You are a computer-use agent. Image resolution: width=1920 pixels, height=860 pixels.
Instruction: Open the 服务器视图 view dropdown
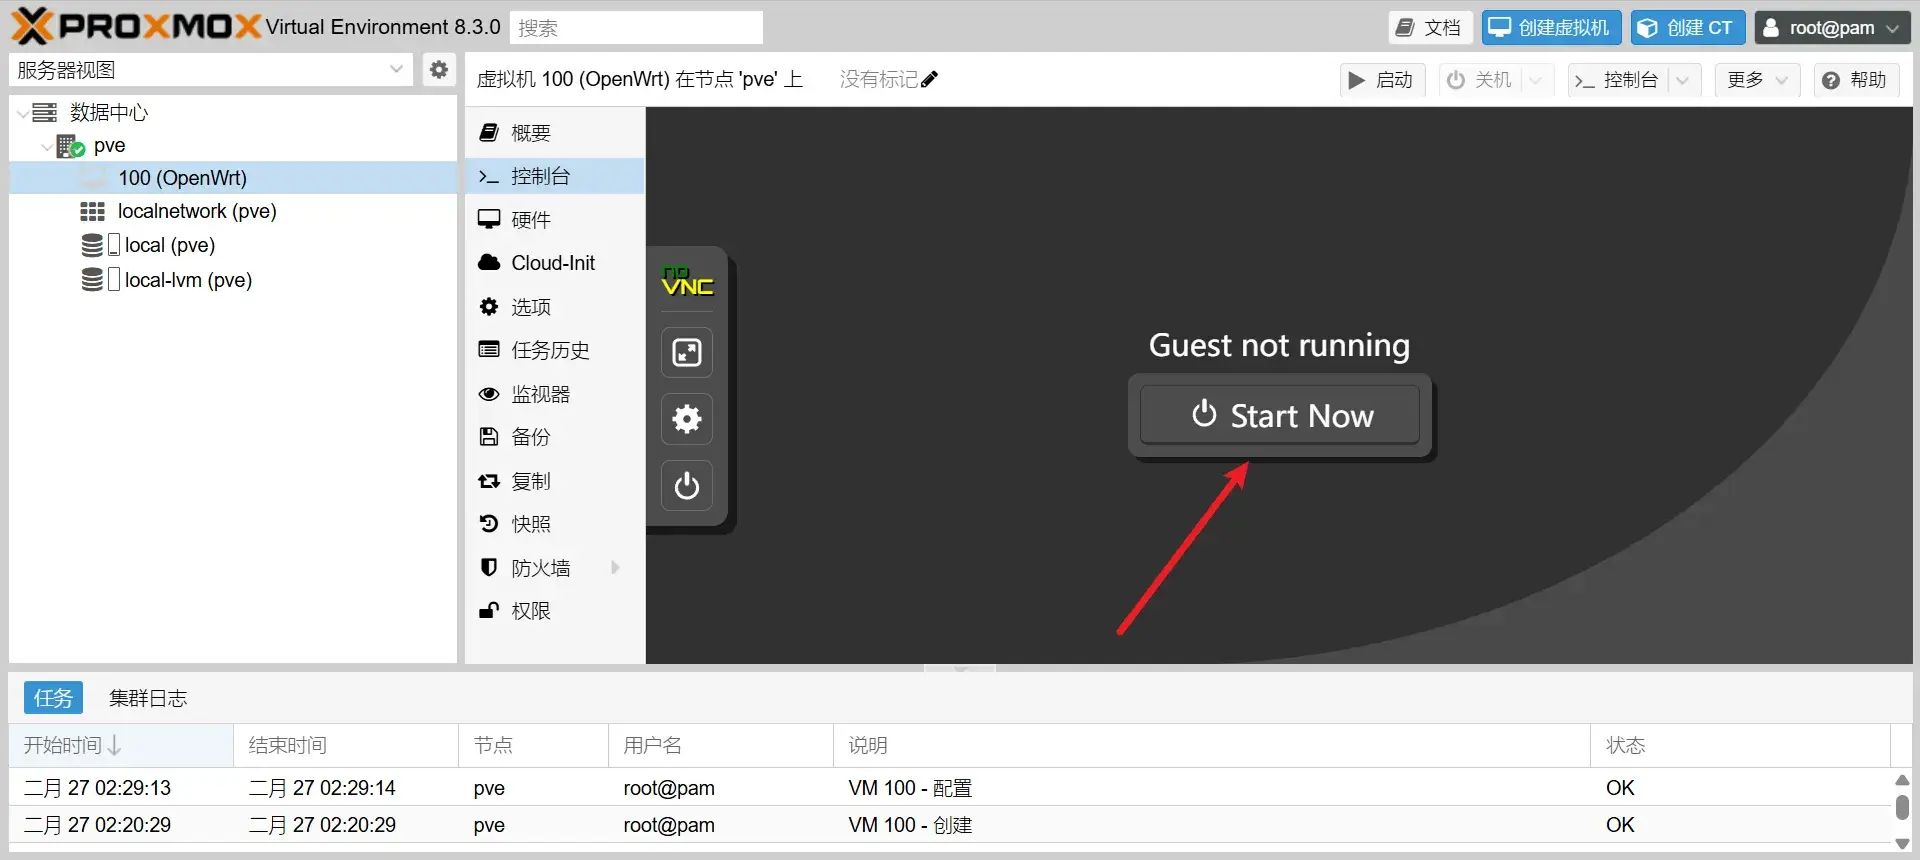point(396,70)
